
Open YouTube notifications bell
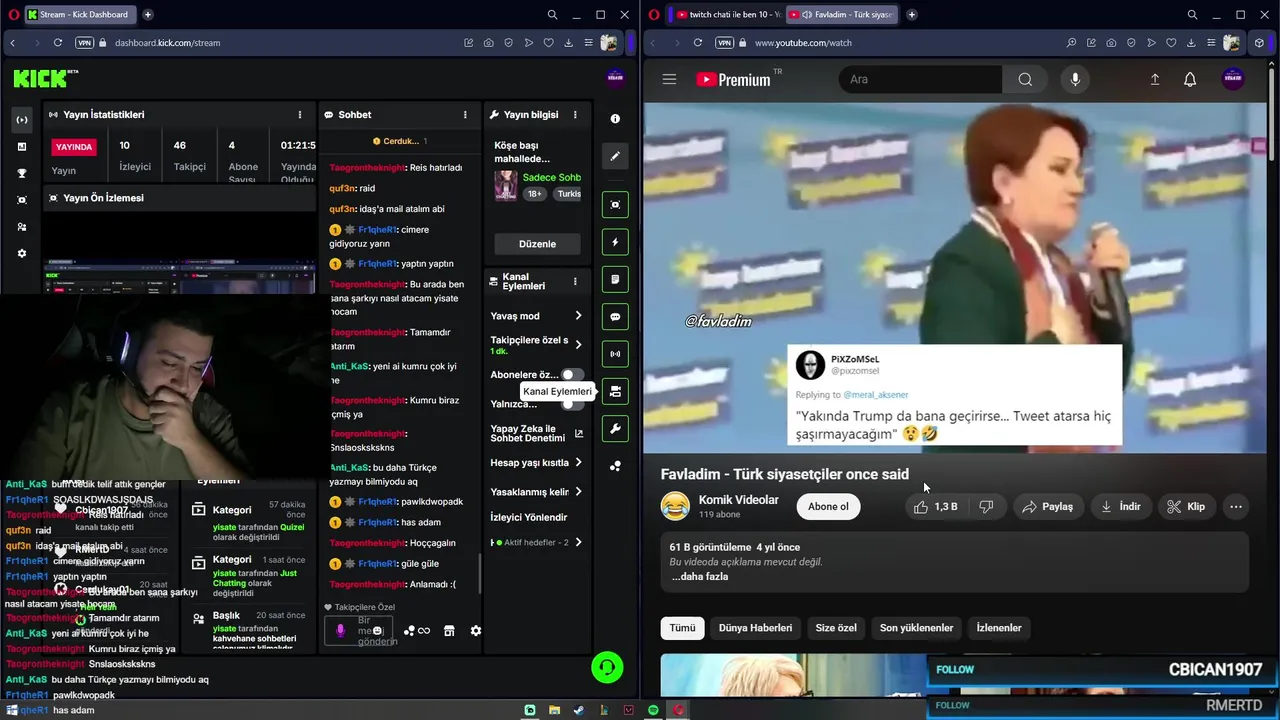click(x=1190, y=79)
